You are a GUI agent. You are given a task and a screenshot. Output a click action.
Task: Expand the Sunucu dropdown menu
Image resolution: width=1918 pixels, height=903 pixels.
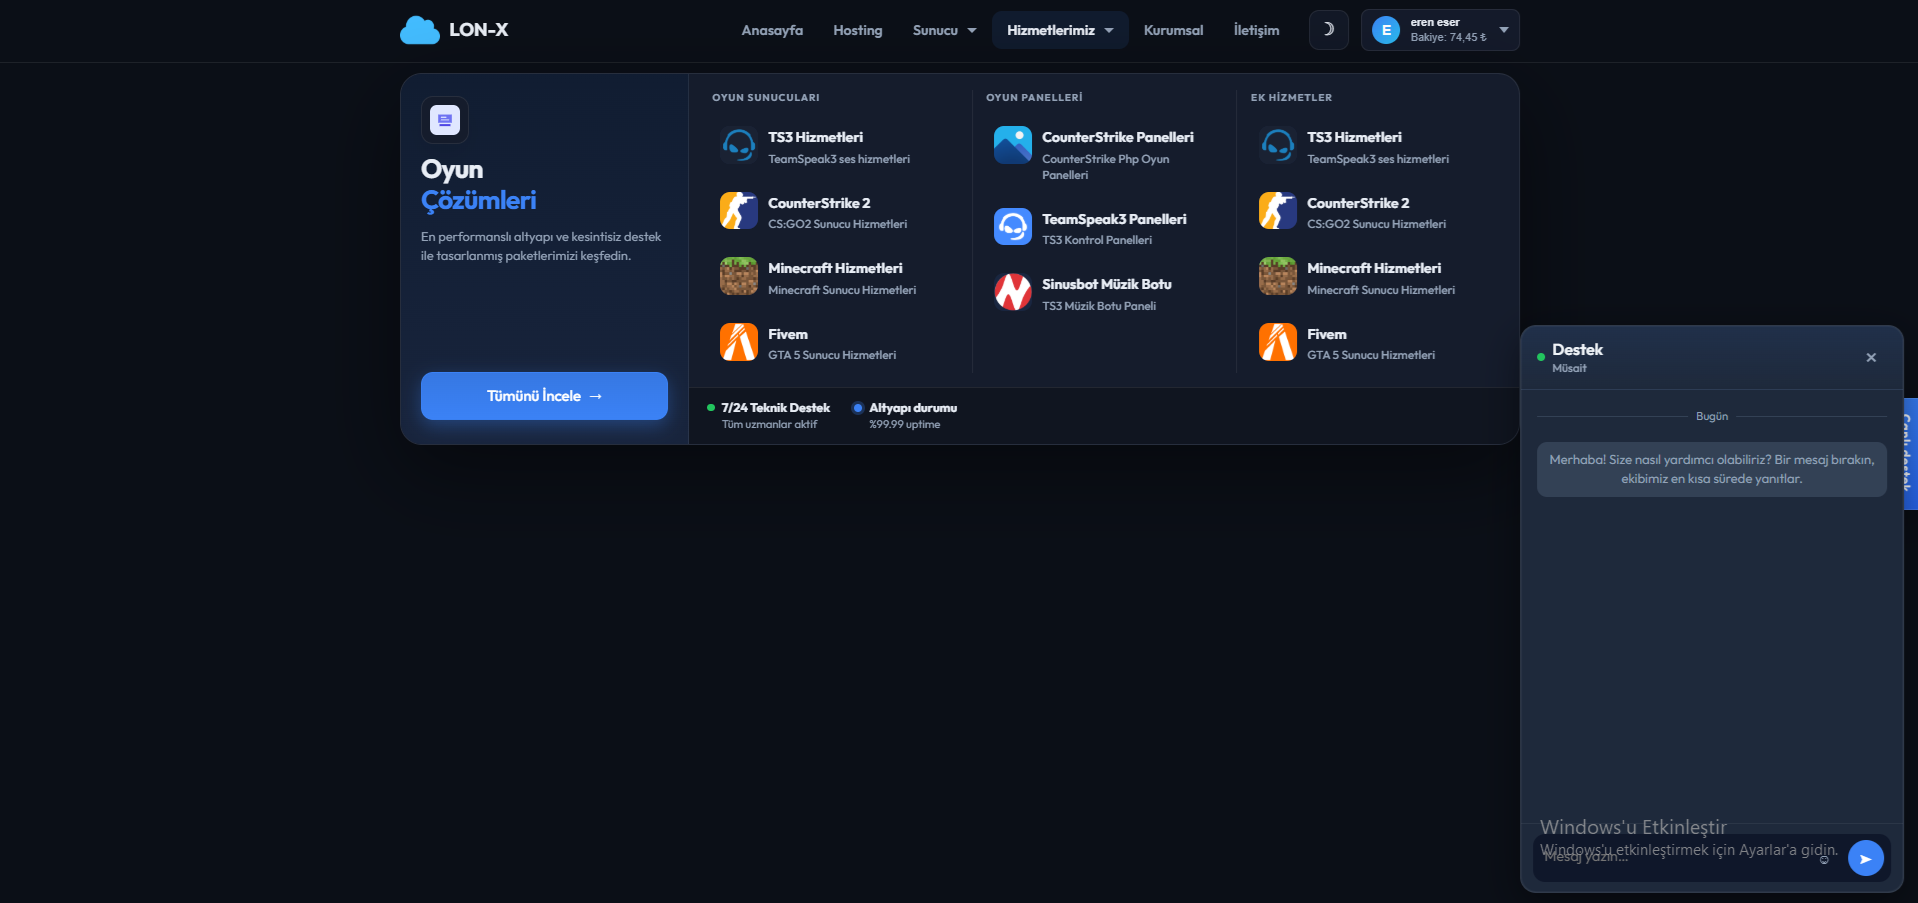944,30
